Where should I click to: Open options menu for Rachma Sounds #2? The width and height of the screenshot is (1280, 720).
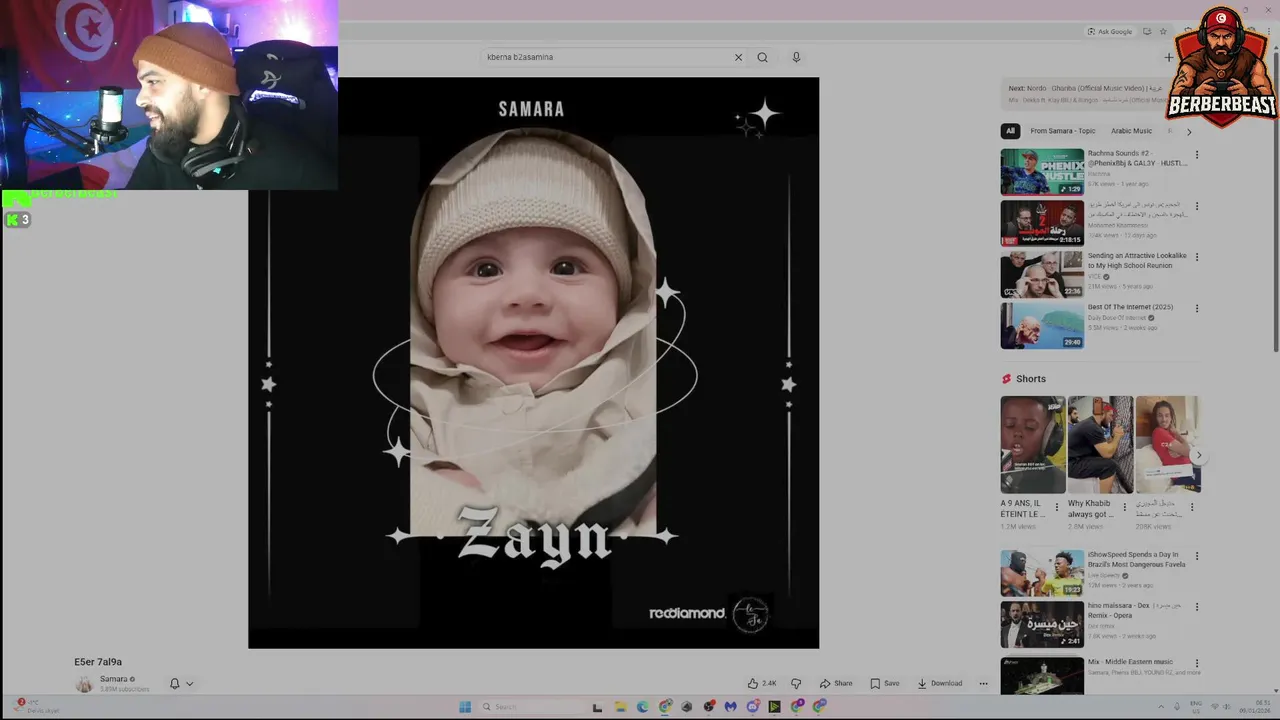pyautogui.click(x=1196, y=155)
